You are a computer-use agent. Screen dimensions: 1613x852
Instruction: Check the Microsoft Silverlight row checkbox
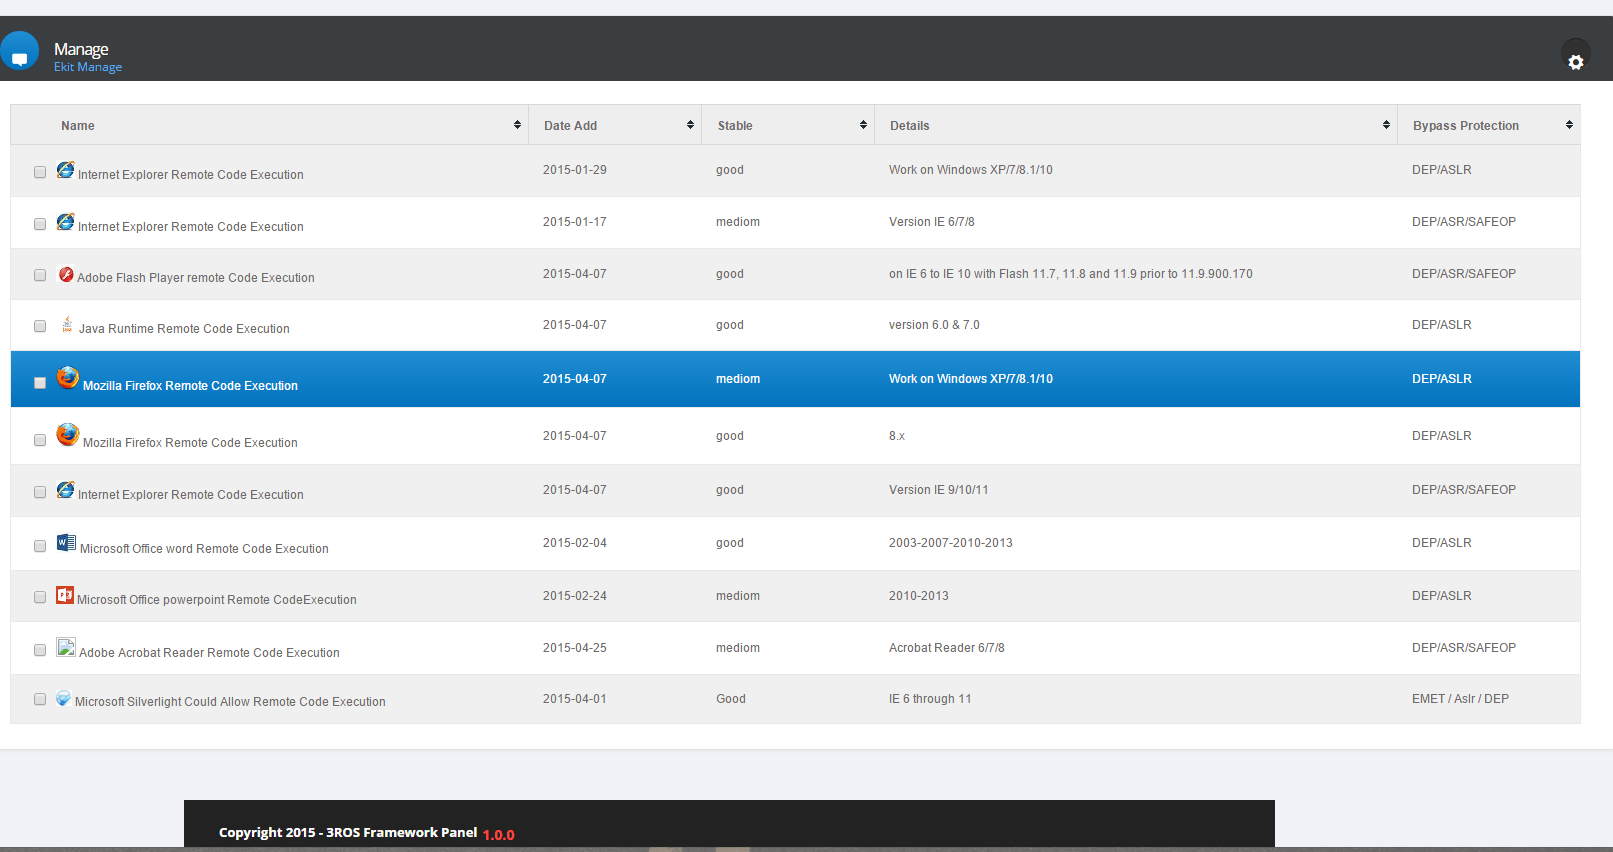[40, 699]
